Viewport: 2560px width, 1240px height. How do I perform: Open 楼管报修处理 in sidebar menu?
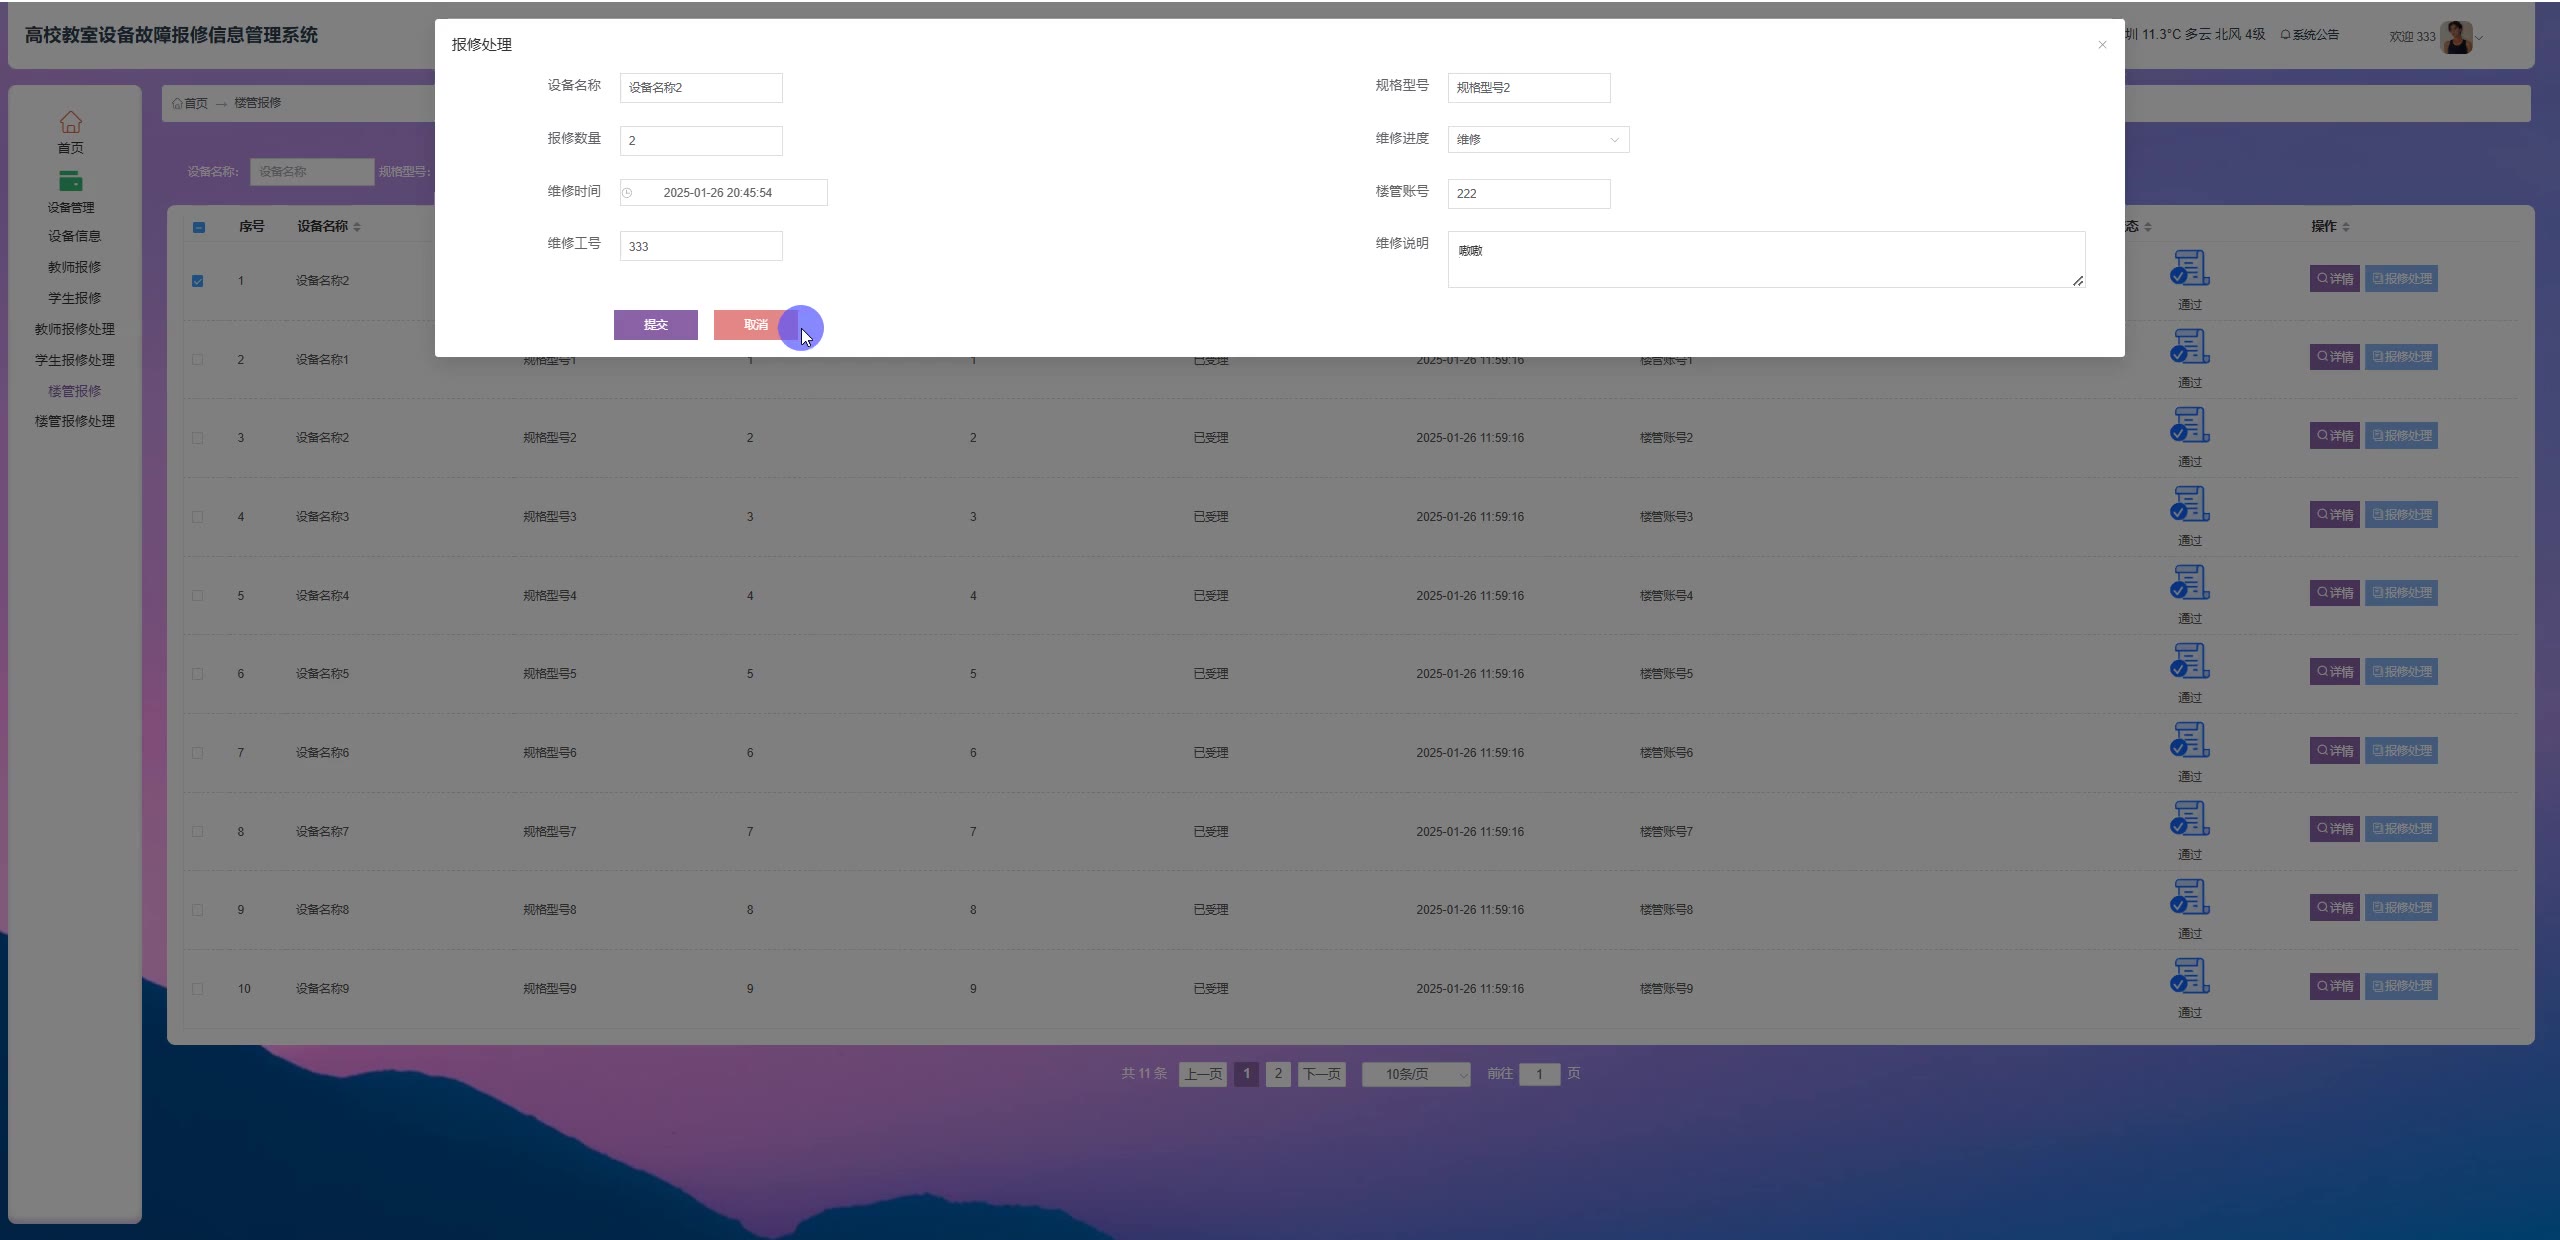coord(74,421)
